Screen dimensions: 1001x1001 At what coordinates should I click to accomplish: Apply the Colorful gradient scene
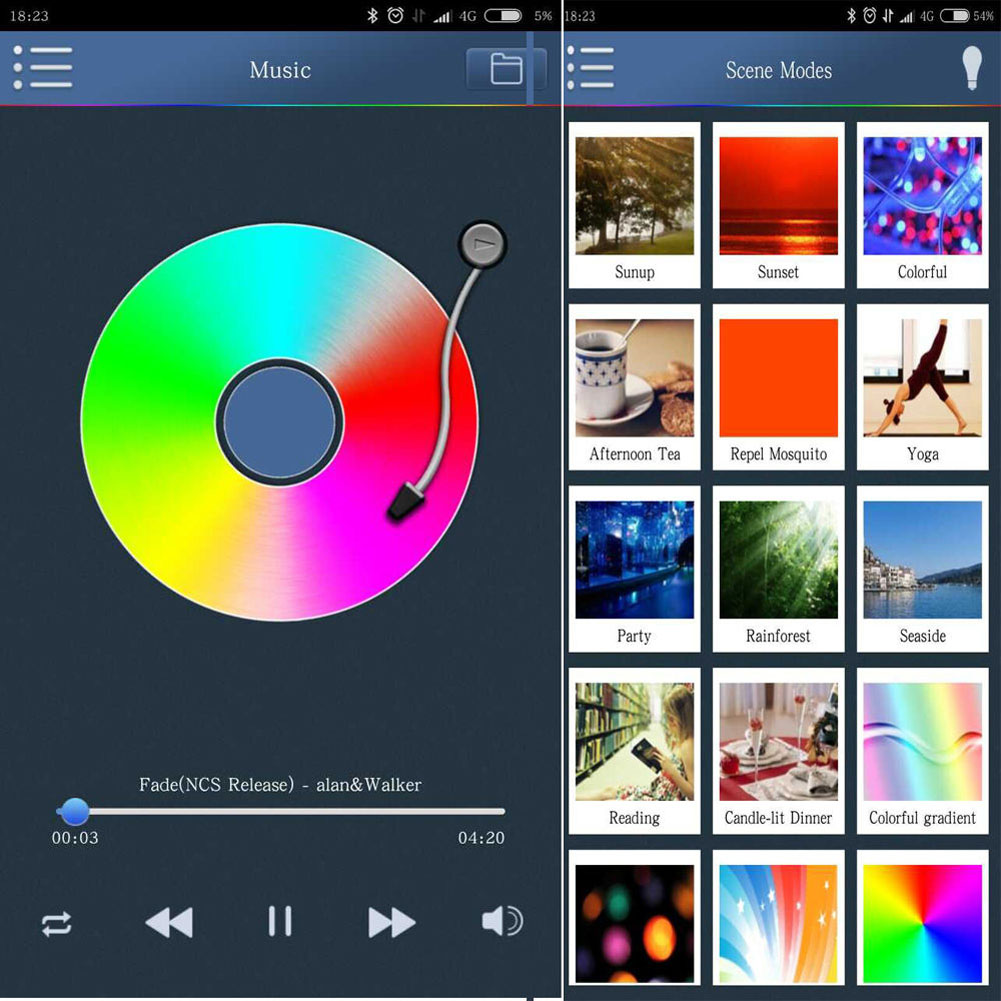(922, 752)
